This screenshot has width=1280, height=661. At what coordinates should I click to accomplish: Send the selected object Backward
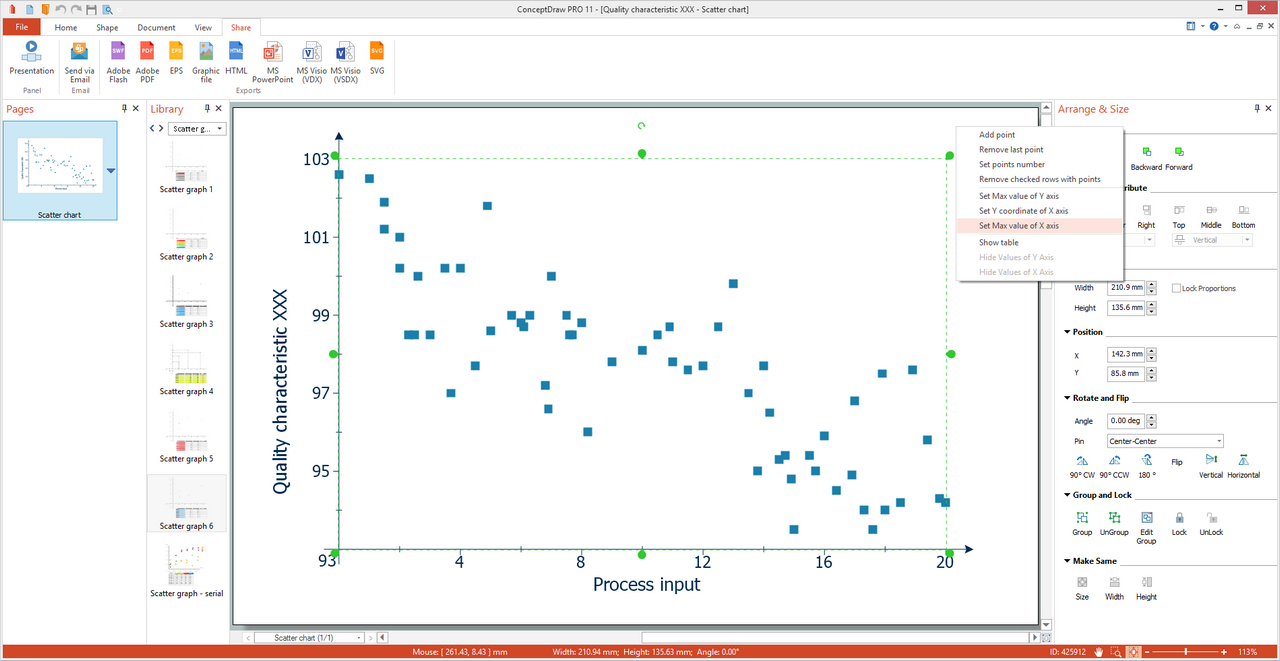click(1146, 158)
